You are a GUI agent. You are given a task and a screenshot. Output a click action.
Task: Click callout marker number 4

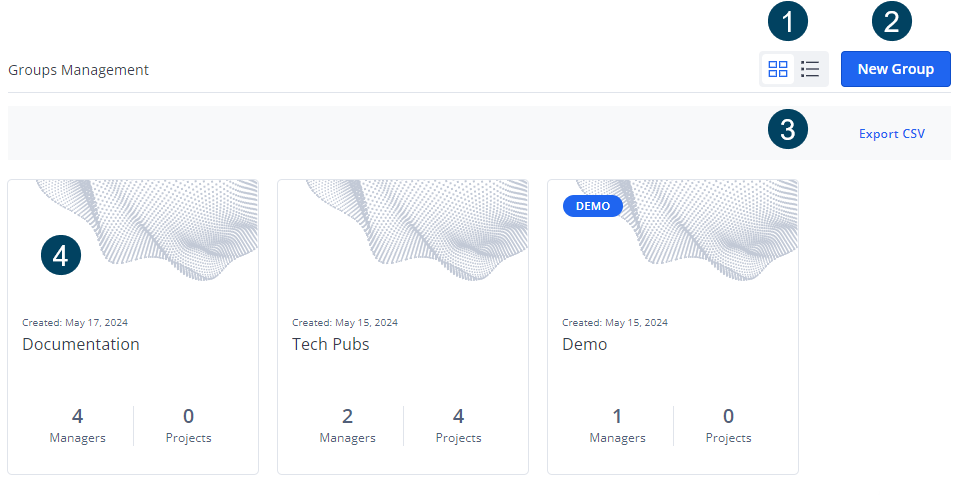[x=61, y=255]
